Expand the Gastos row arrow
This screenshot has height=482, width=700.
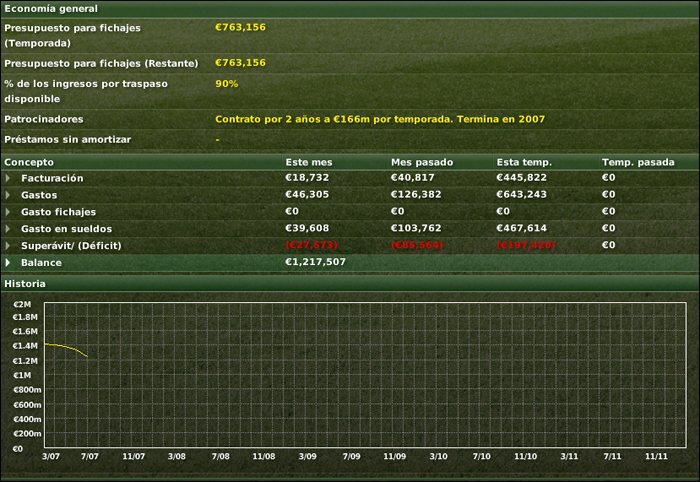pos(8,195)
